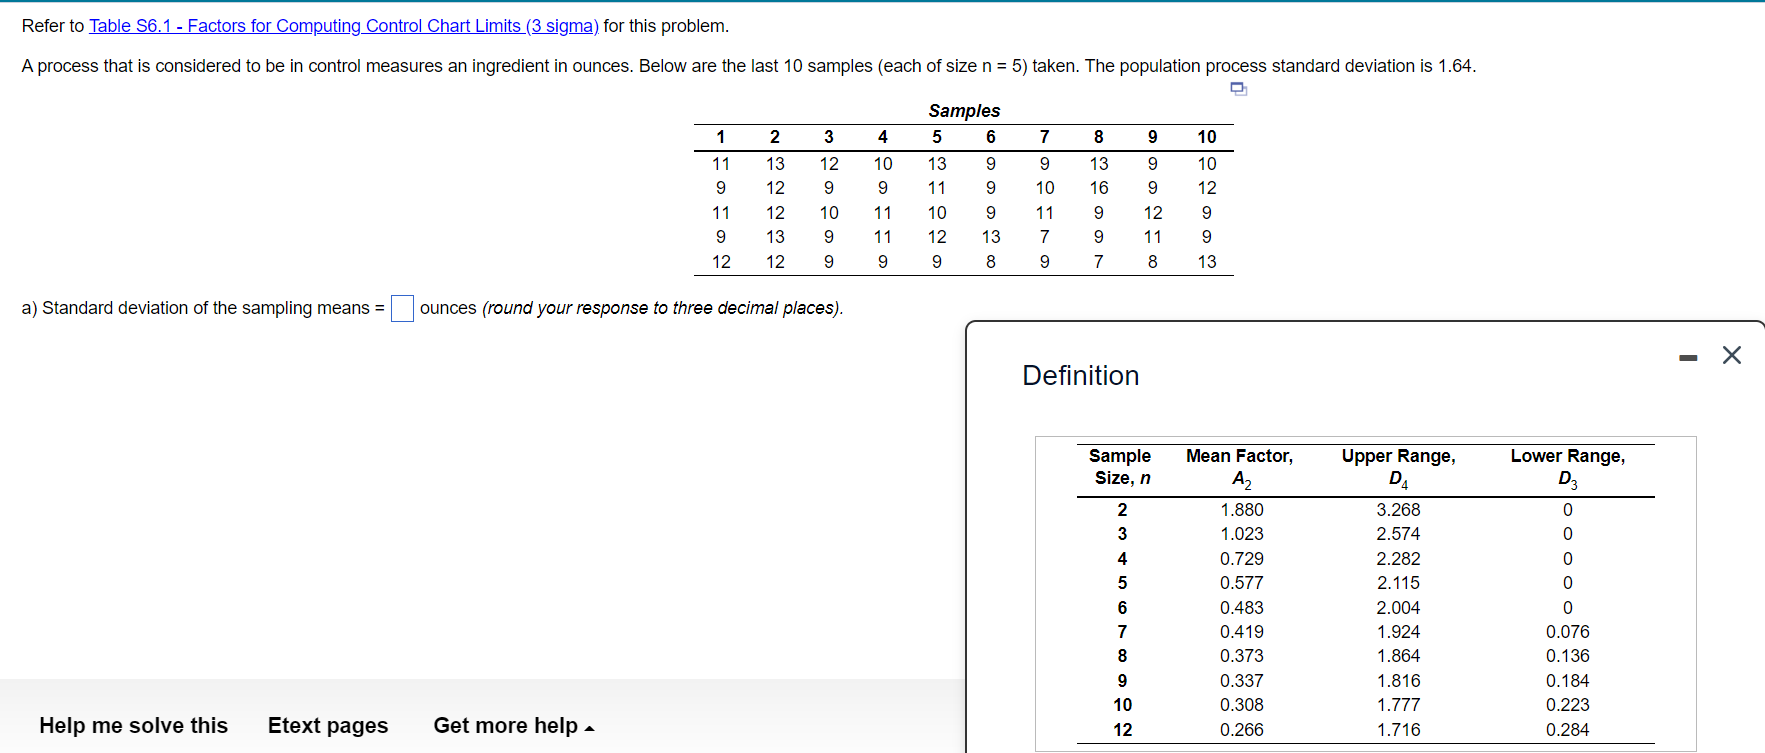
Task: Click the Samples table heading
Action: pyautogui.click(x=962, y=110)
